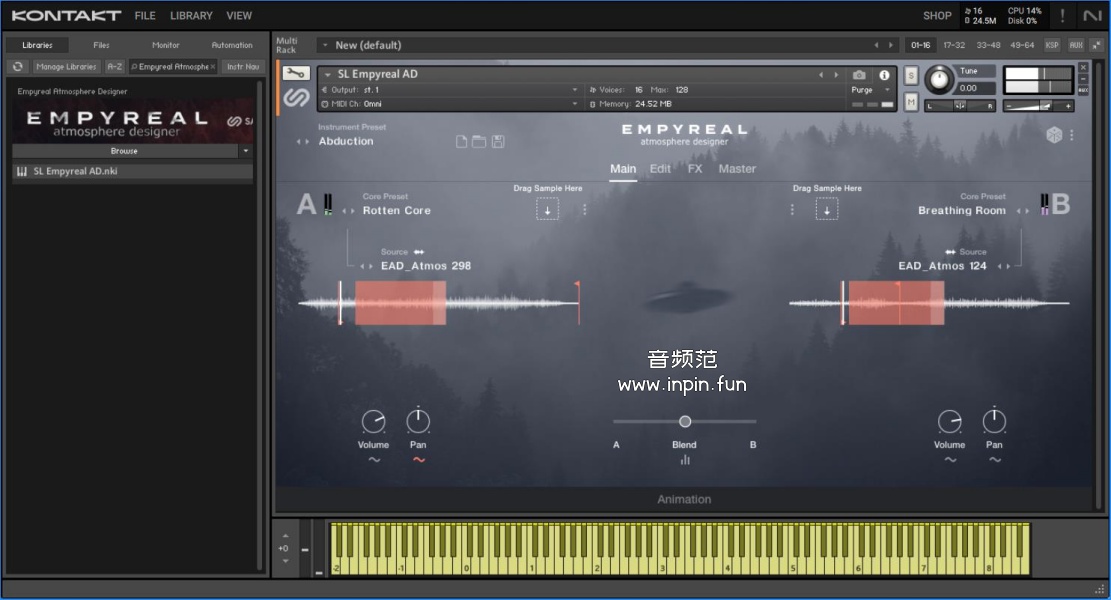This screenshot has height=600, width=1111.
Task: Click the exclamation warning icon
Action: [1062, 16]
